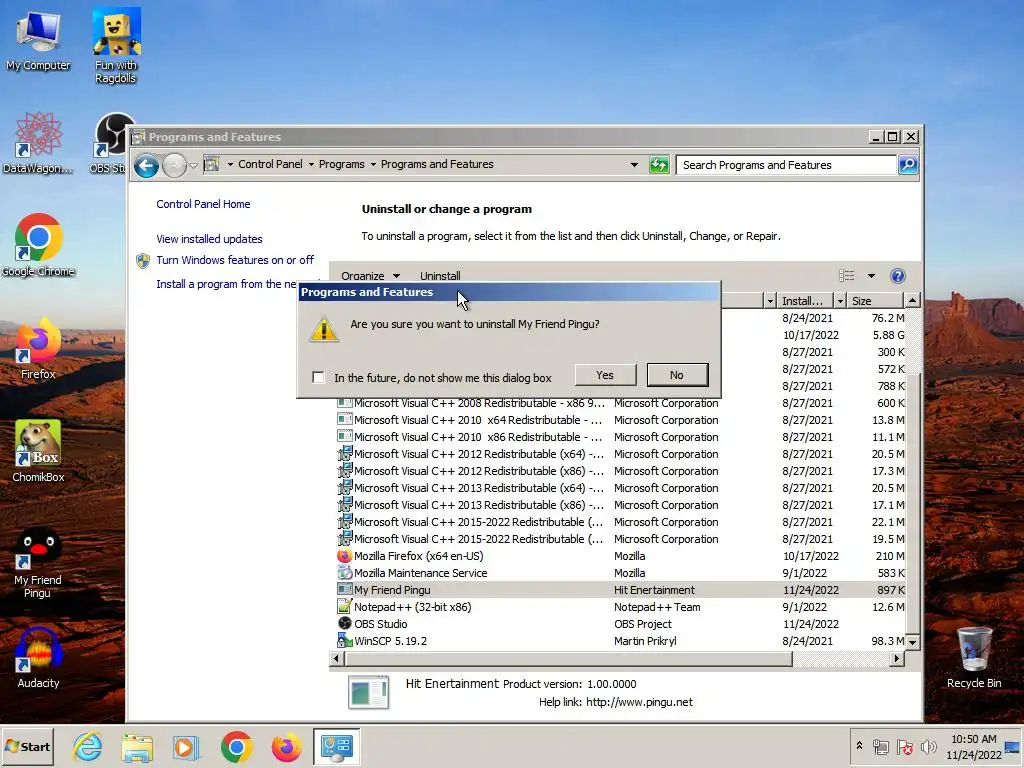Select Visual C++ 2013 Redistributable (x86) row

pos(620,505)
